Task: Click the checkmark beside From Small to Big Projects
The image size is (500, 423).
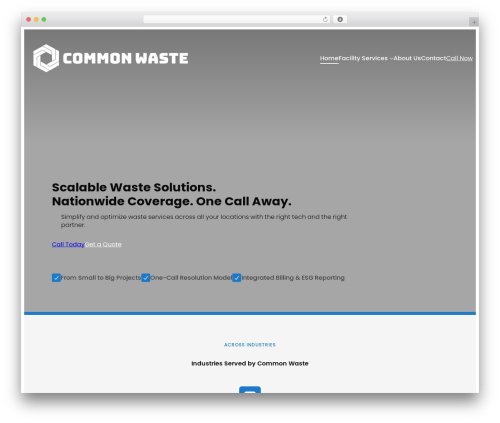Action: tap(56, 278)
